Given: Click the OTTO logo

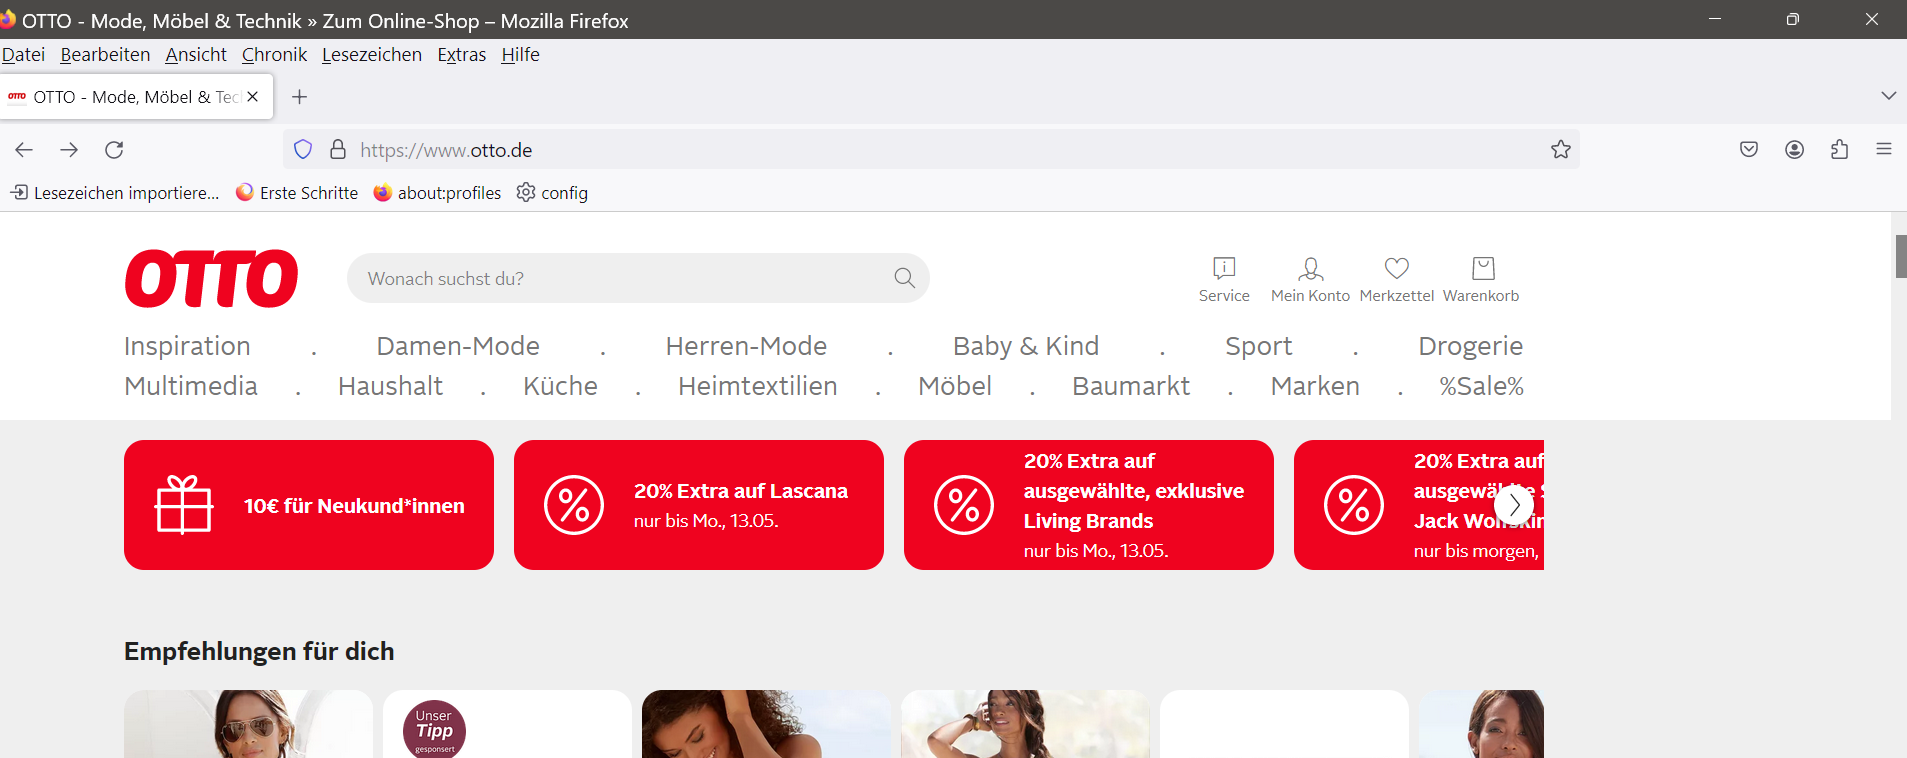Looking at the screenshot, I should point(211,278).
